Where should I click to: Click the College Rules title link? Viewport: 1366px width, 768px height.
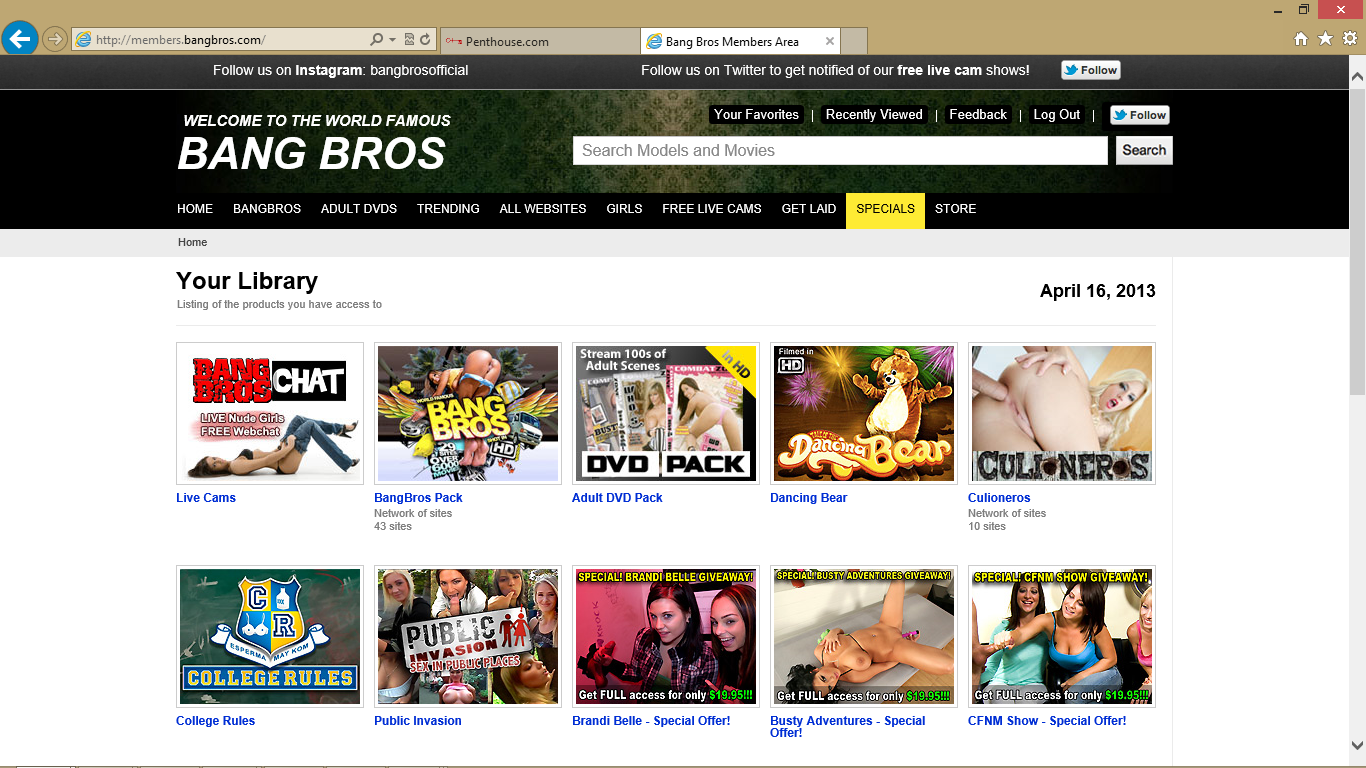(215, 721)
